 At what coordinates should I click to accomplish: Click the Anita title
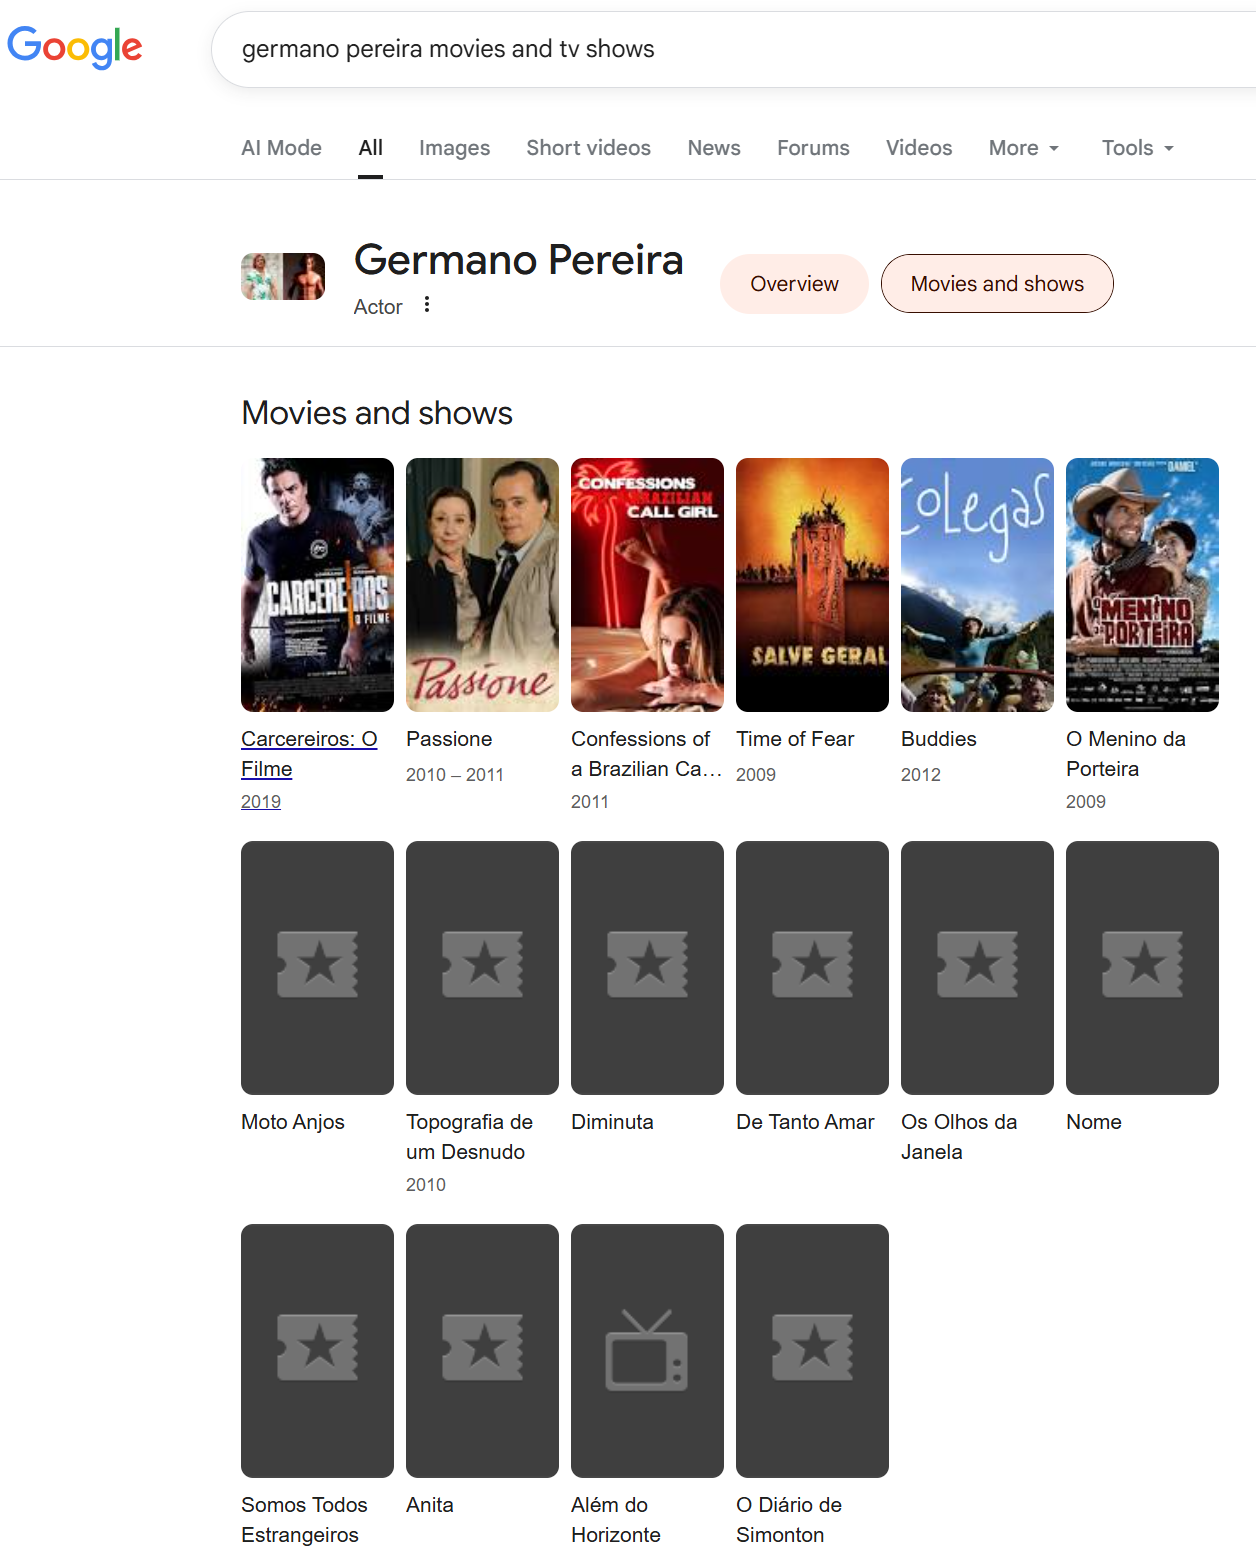430,1505
